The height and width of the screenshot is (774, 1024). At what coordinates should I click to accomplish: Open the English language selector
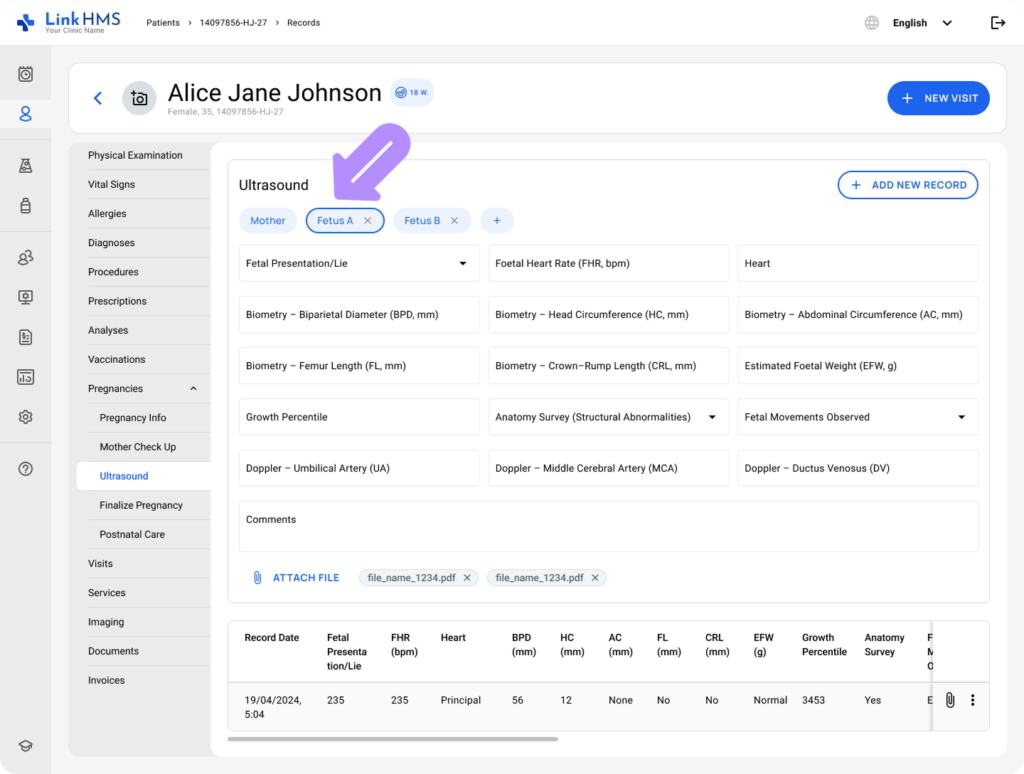(921, 23)
